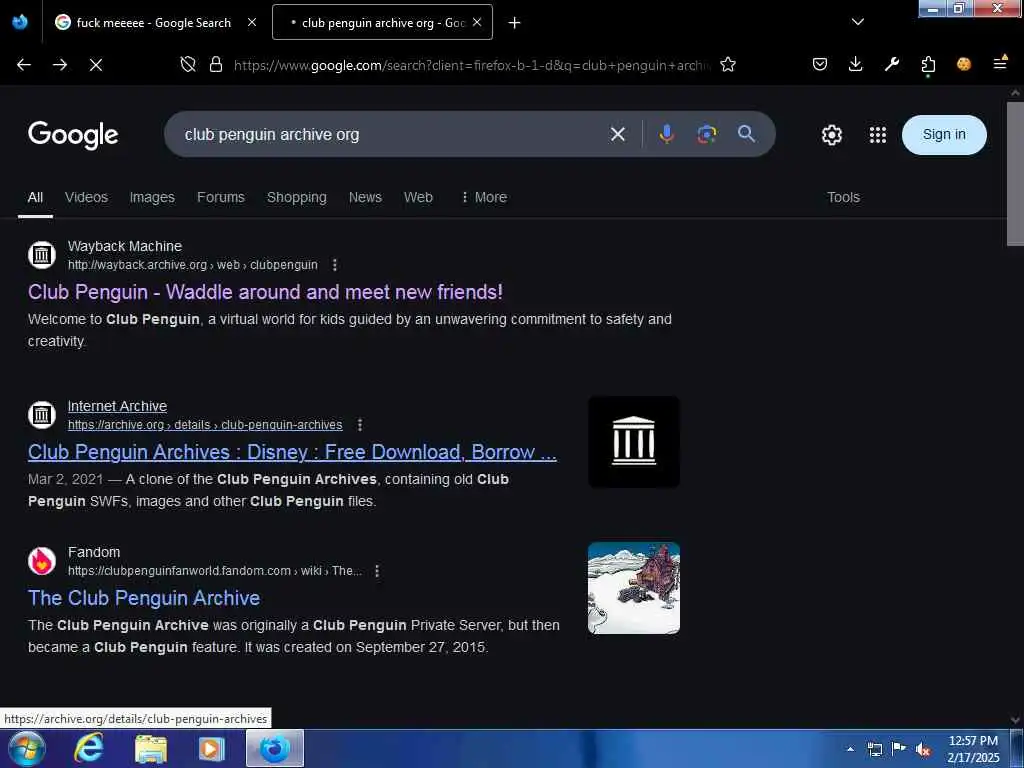
Task: Open the Windows Start menu
Action: [27, 748]
